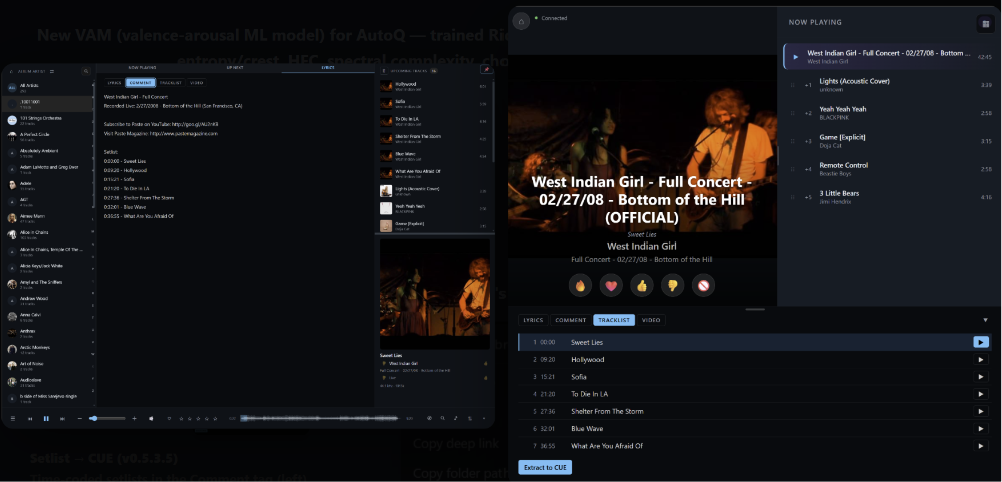The width and height of the screenshot is (1002, 482).
Task: Select Yeah Yeah Yeah by BLACKPINK in queue
Action: (x=889, y=113)
